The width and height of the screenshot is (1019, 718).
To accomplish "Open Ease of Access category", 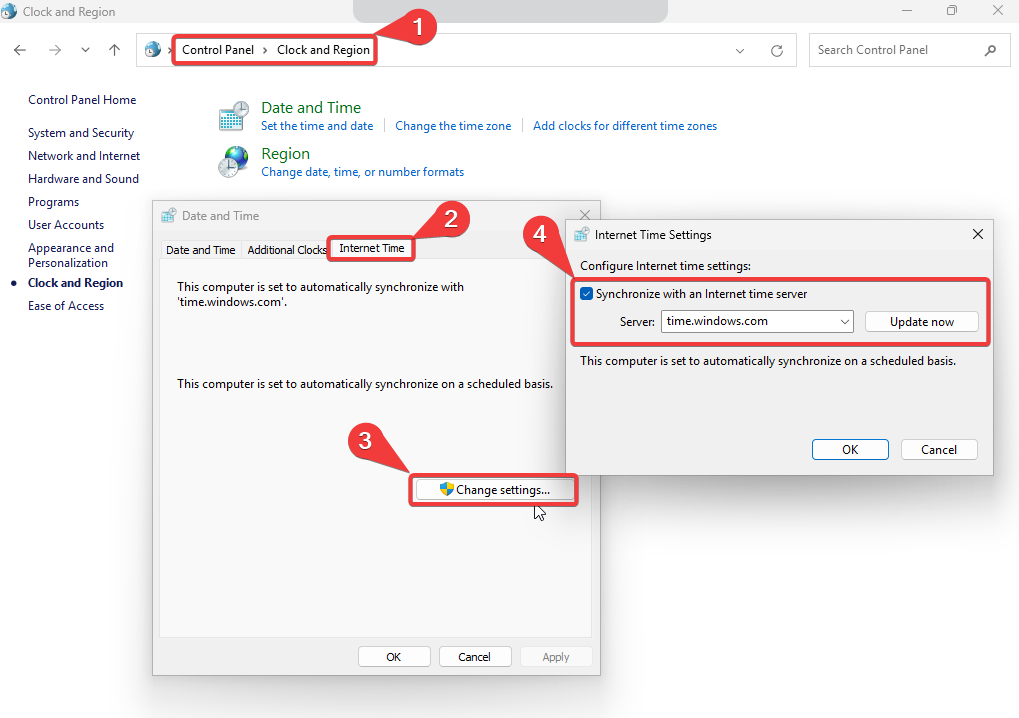I will (66, 306).
